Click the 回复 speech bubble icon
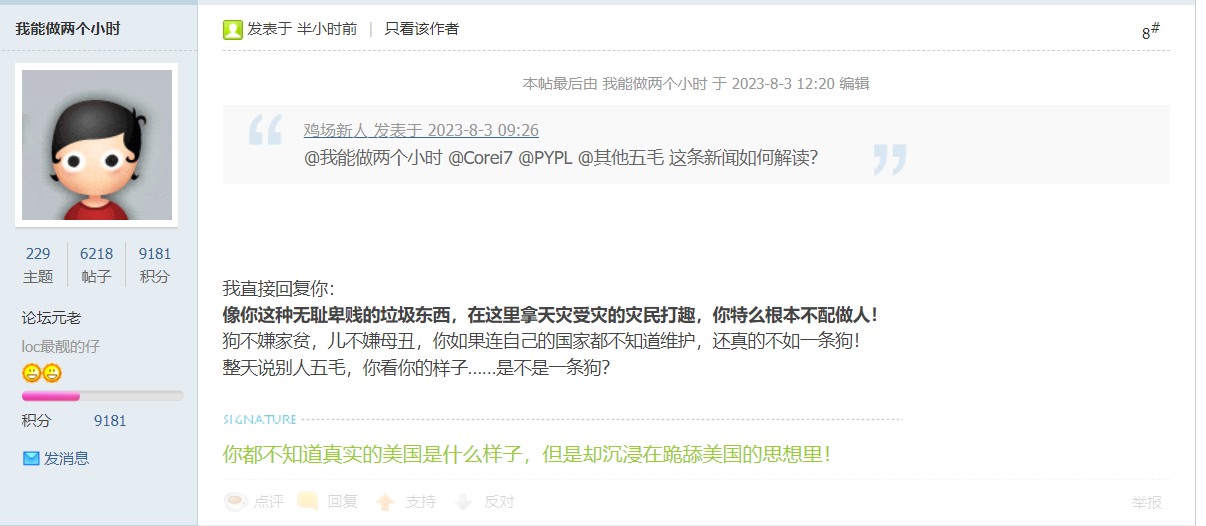Viewport: 1206px width, 526px height. pyautogui.click(x=308, y=501)
